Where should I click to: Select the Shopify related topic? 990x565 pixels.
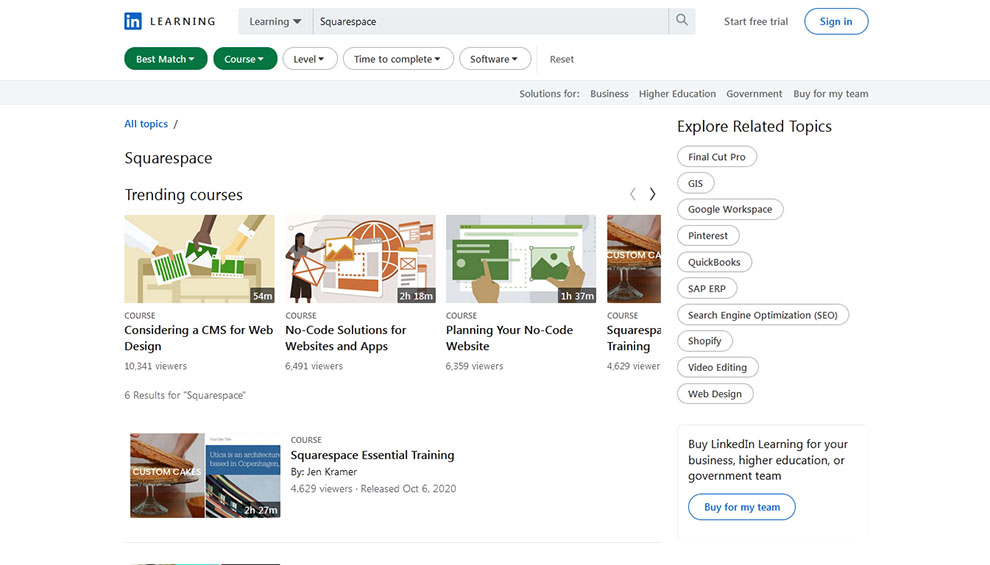pyautogui.click(x=705, y=341)
